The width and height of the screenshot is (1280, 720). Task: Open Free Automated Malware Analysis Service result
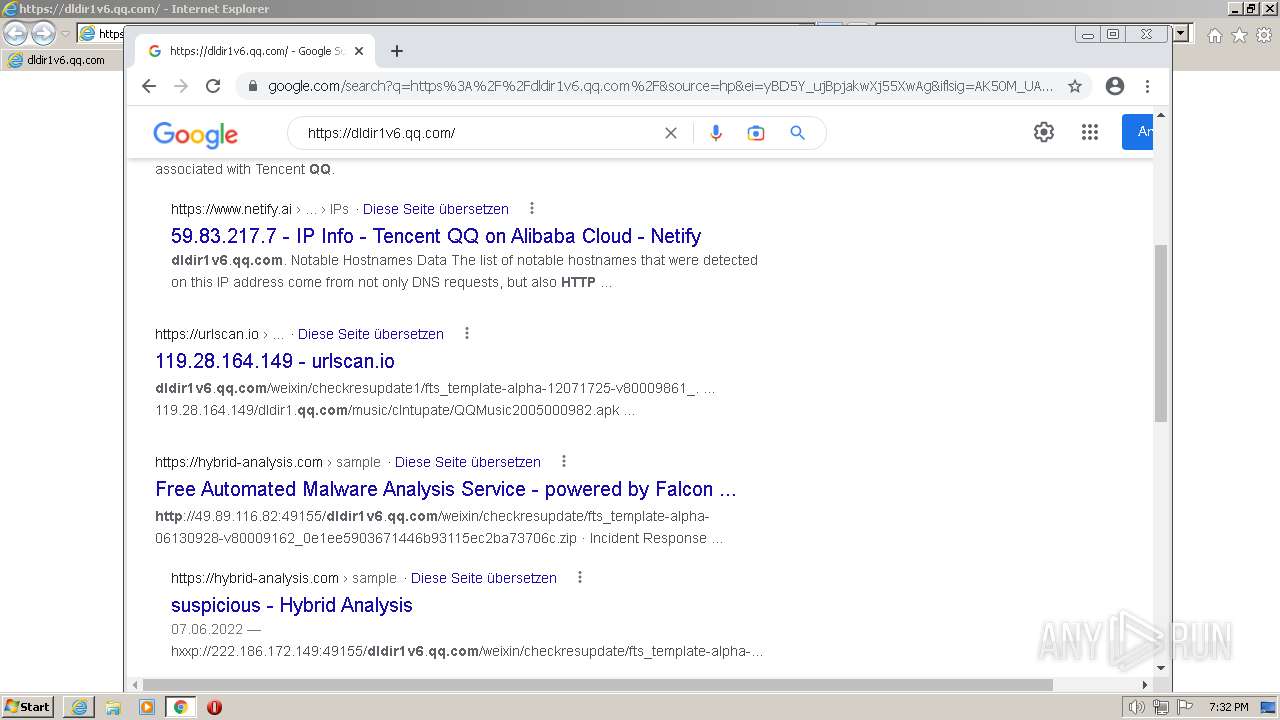446,489
